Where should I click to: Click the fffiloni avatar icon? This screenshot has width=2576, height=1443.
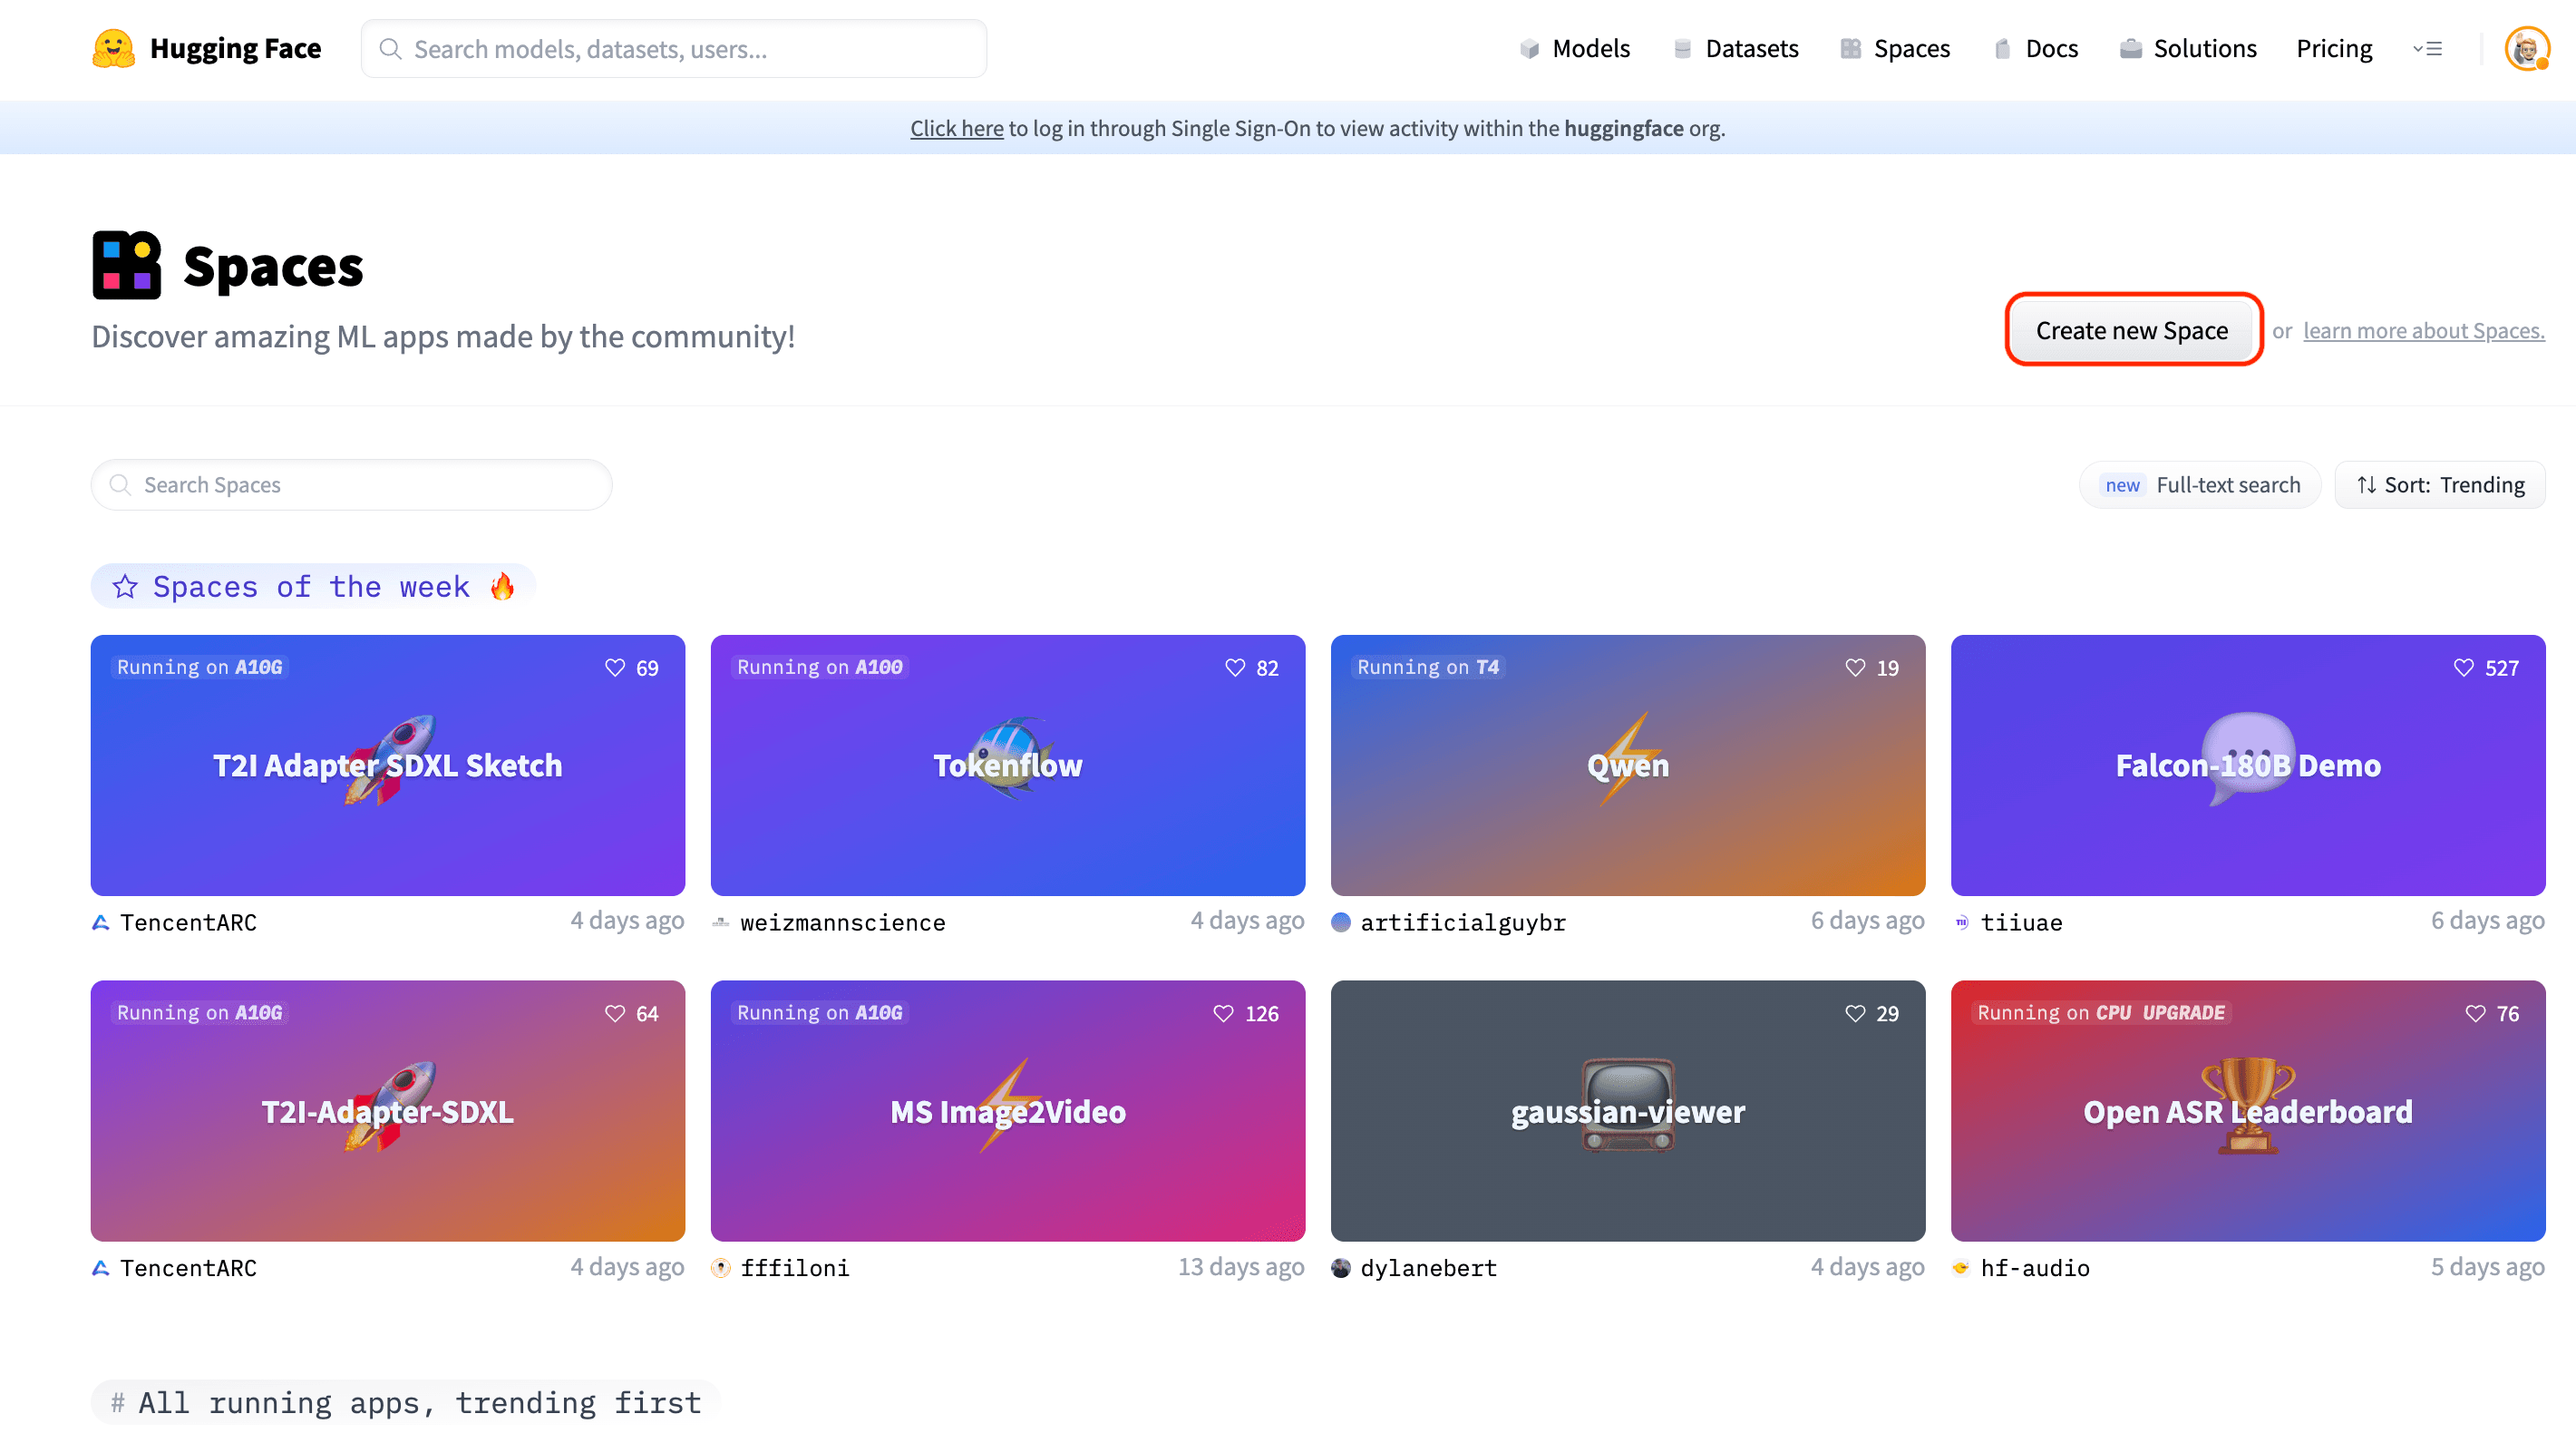(721, 1268)
